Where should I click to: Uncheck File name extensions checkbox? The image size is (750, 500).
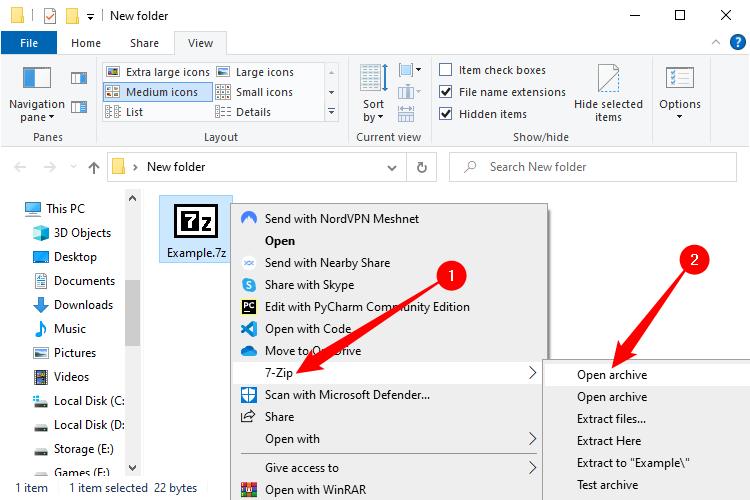(x=446, y=92)
